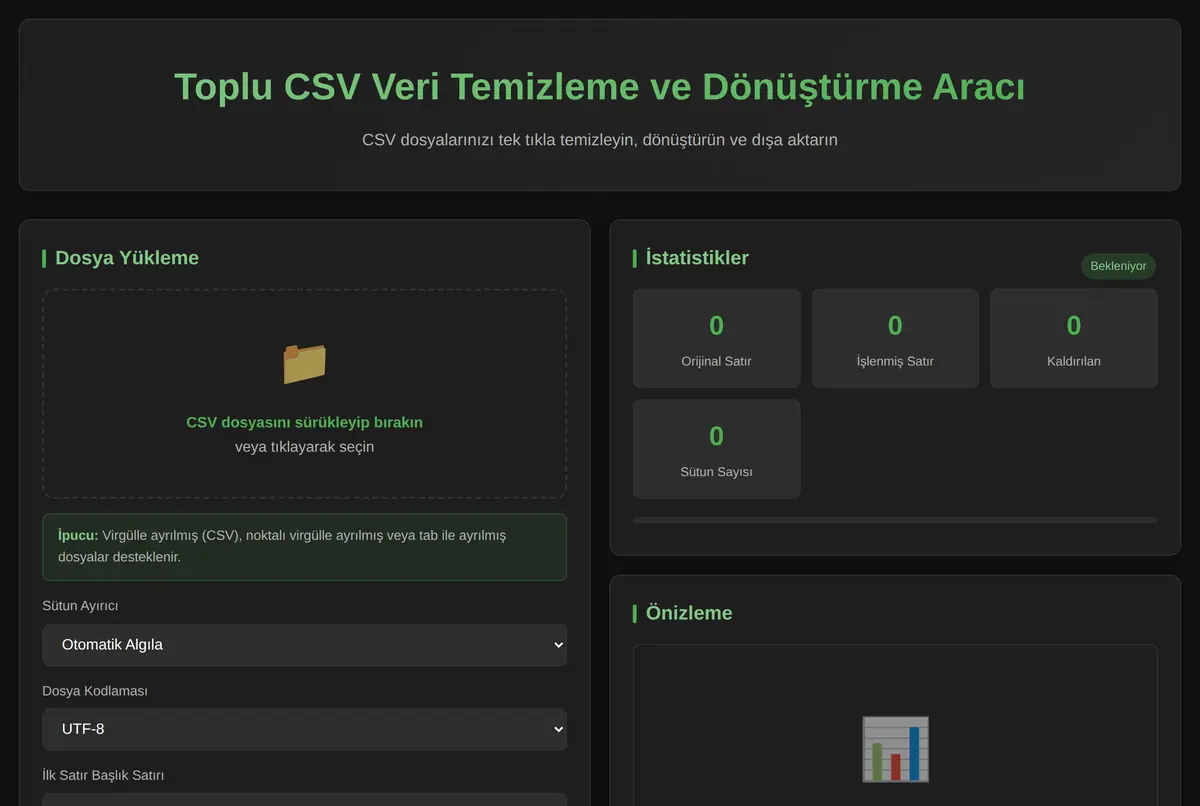1200x806 pixels.
Task: Click the Bekleniyor status badge
Action: (1118, 266)
